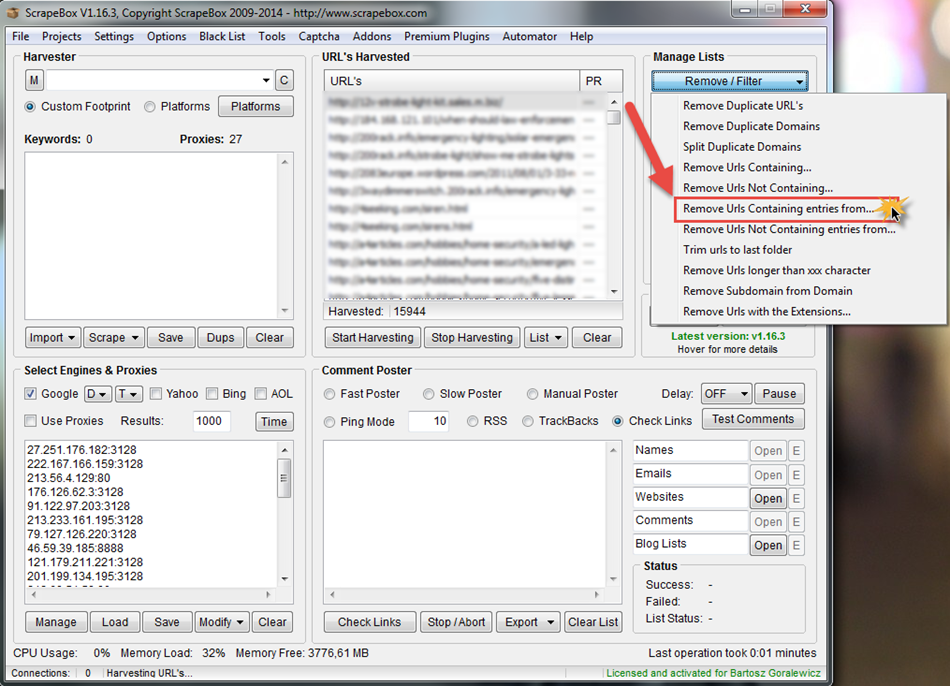The image size is (950, 686).
Task: Click the Test Comments button
Action: 753,419
